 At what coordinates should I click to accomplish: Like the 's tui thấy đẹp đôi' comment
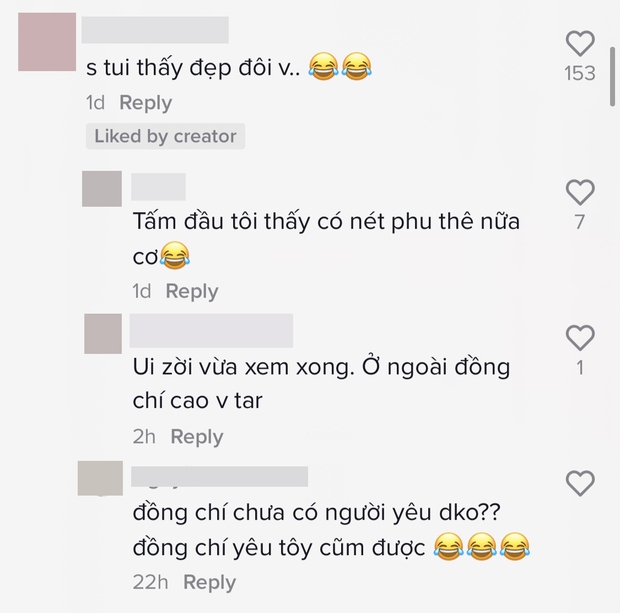click(580, 43)
